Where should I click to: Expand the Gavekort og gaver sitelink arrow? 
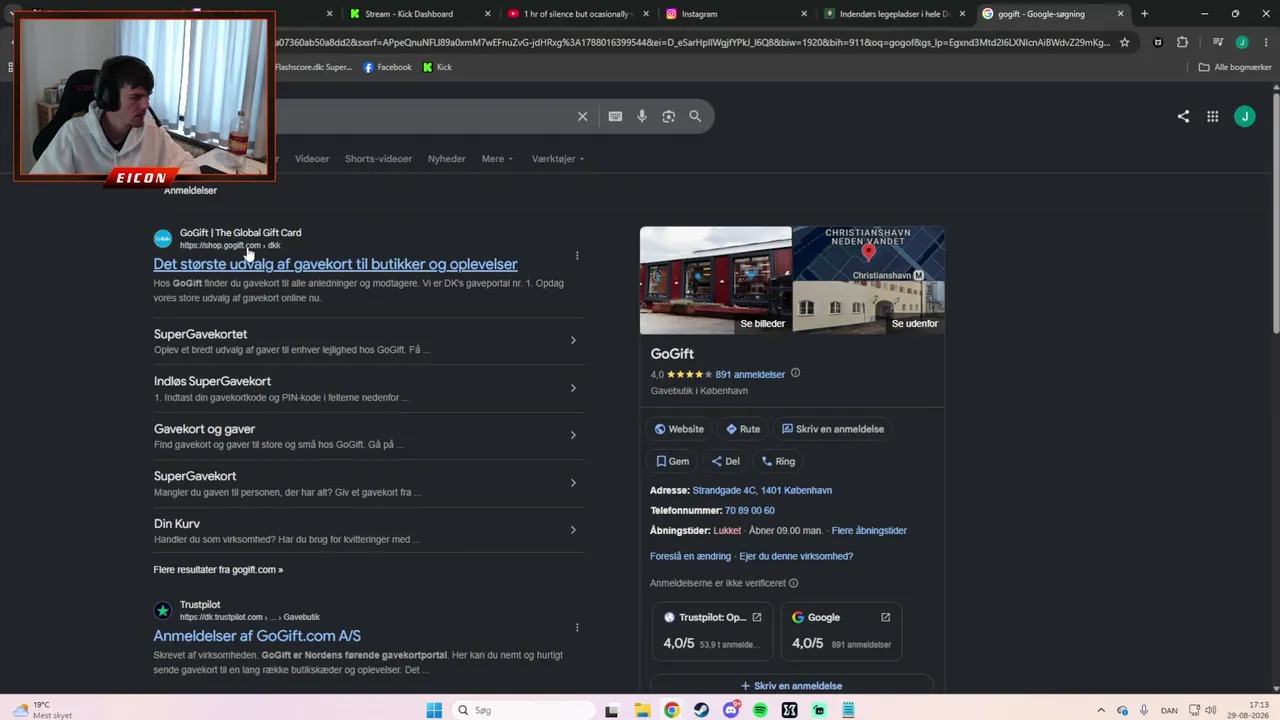pos(573,435)
